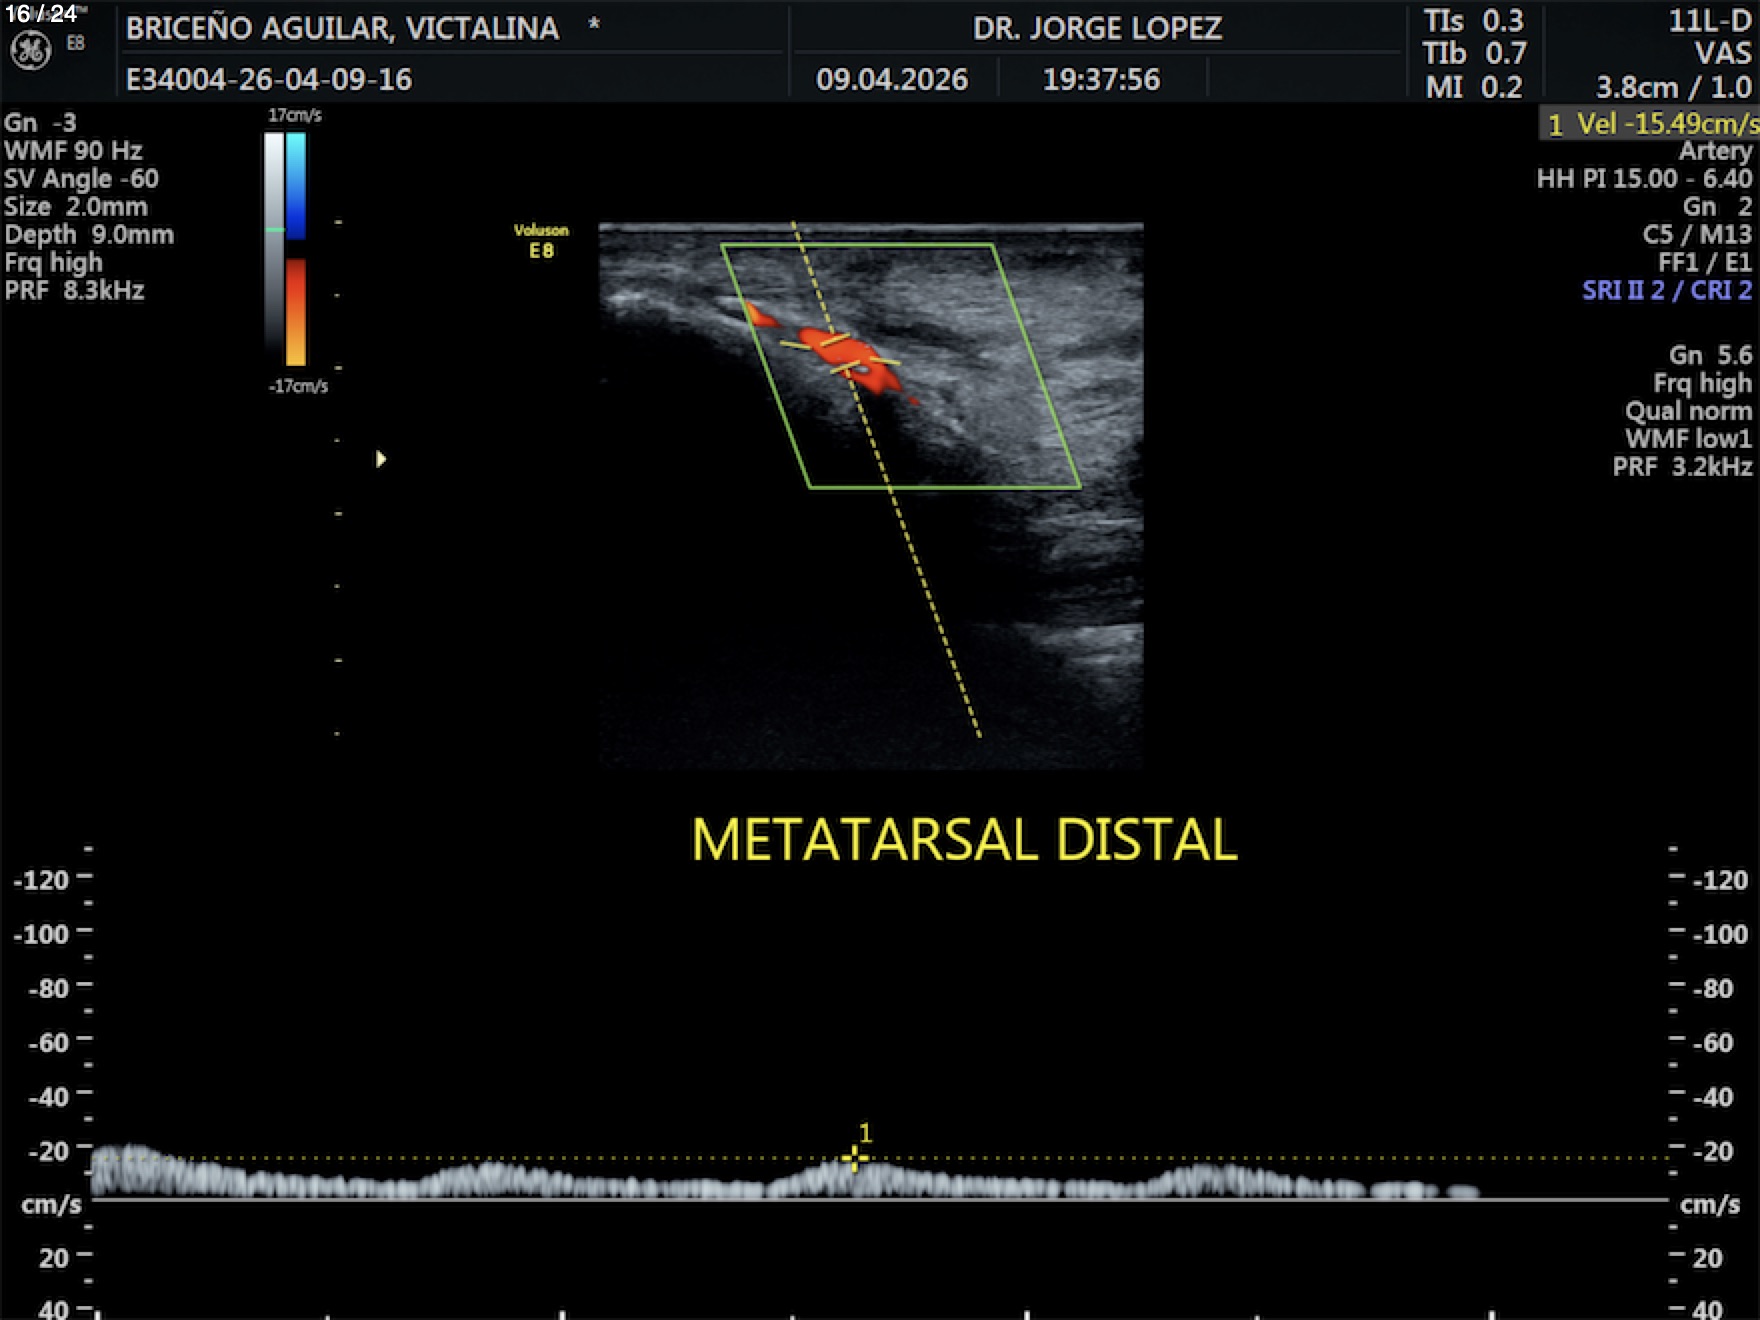1760x1320 pixels.
Task: Select the METATARSAL DISTAL annotation text
Action: 964,840
